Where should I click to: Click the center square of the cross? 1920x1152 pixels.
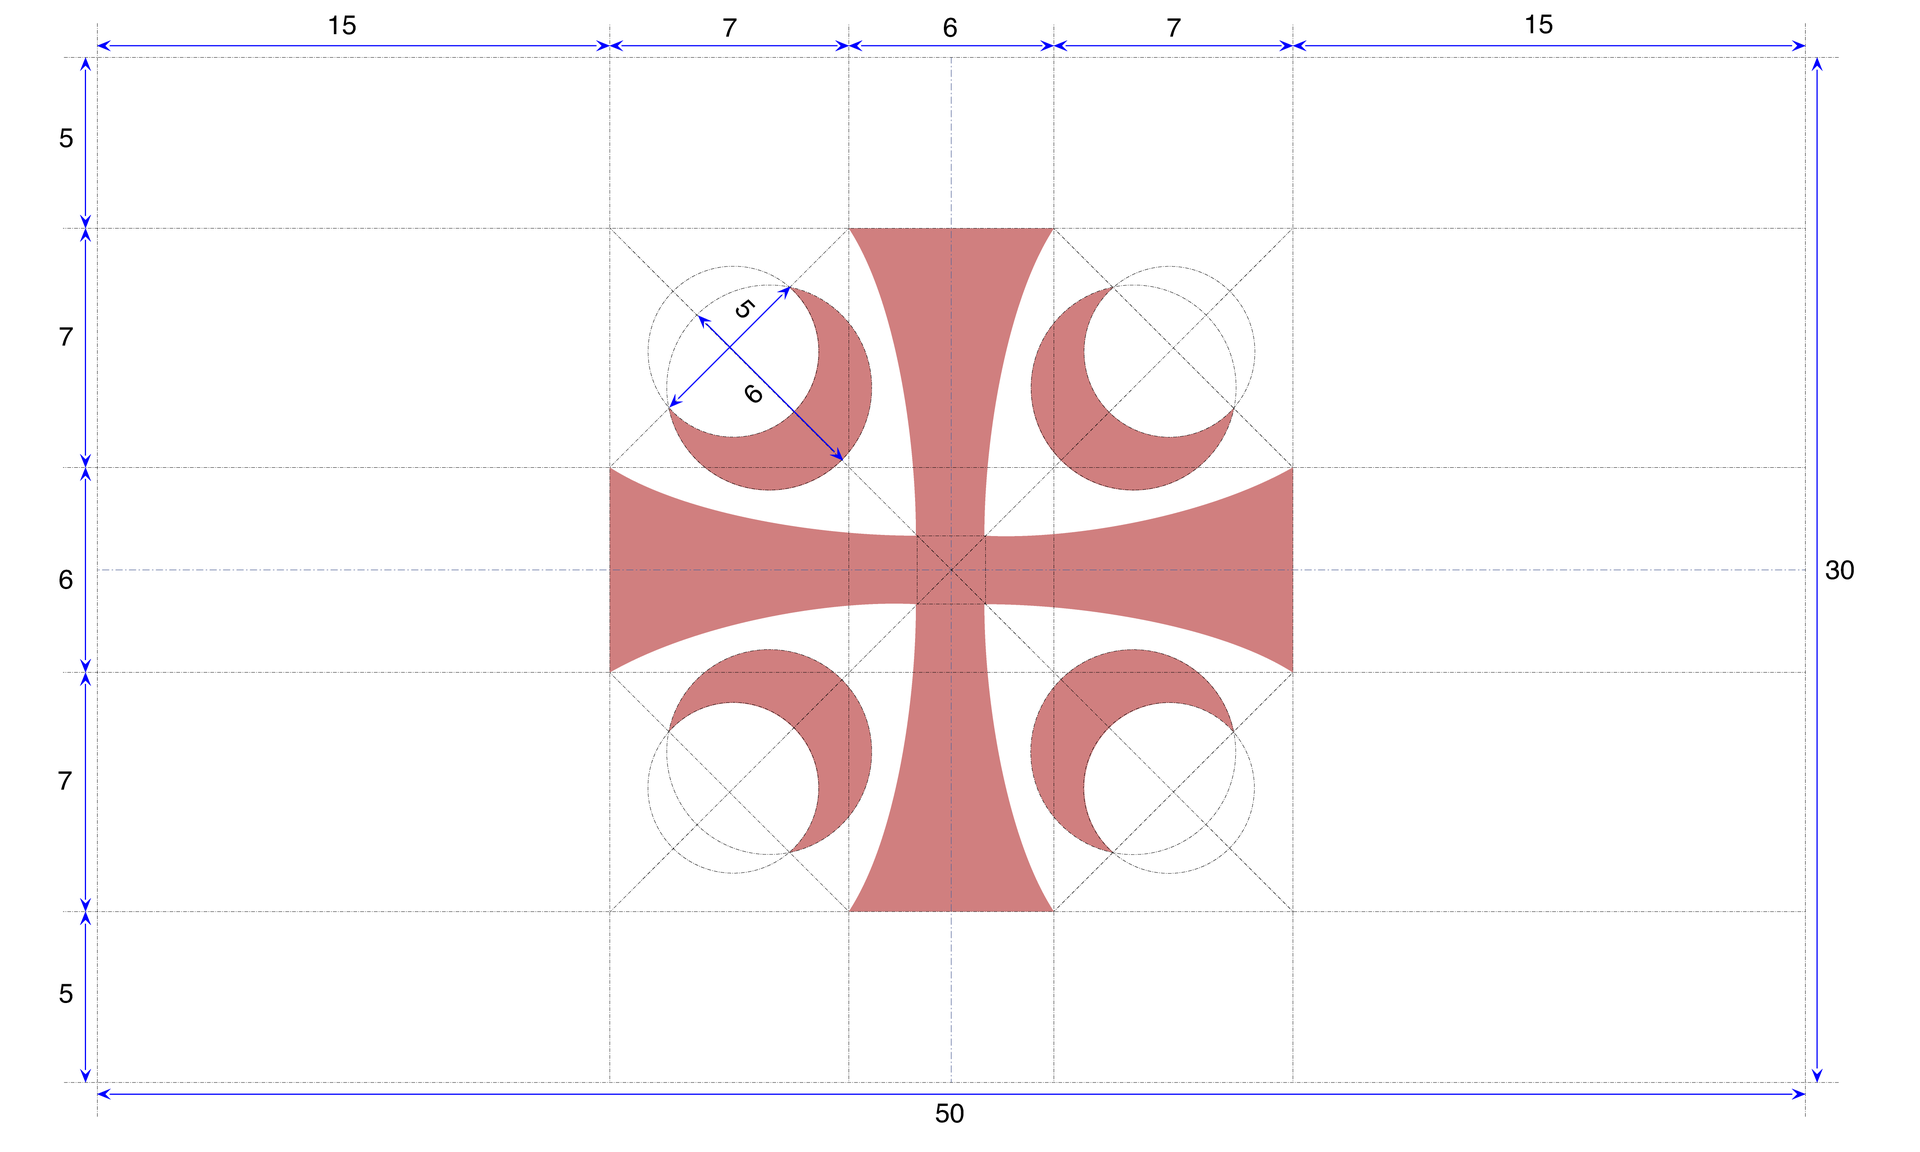951,570
